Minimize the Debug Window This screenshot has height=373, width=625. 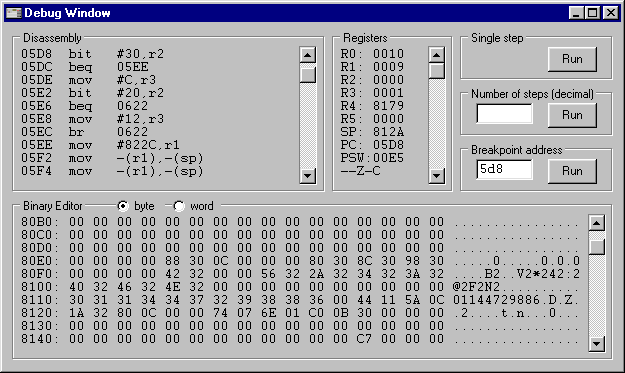click(576, 13)
